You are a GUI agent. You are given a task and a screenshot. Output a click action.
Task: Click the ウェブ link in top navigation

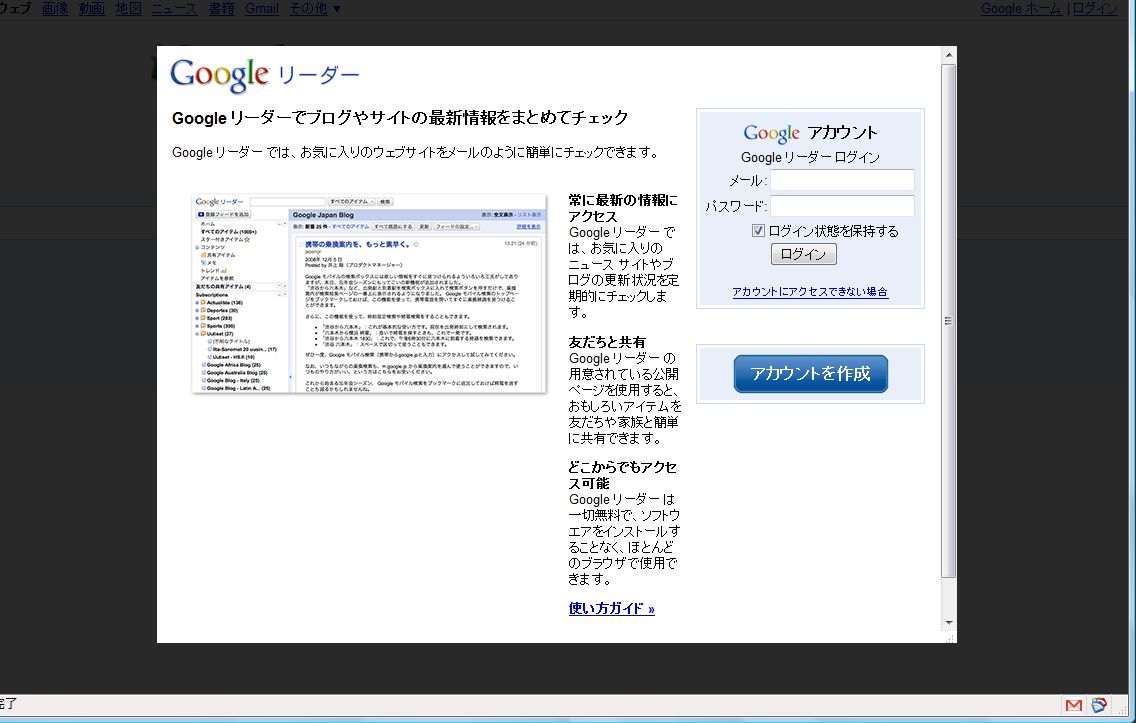click(15, 9)
